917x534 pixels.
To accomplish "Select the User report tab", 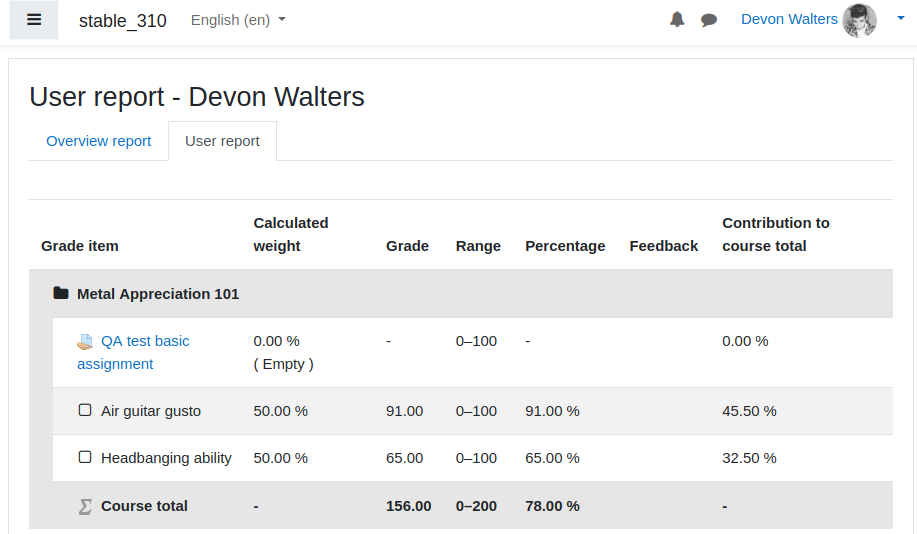I will (222, 141).
